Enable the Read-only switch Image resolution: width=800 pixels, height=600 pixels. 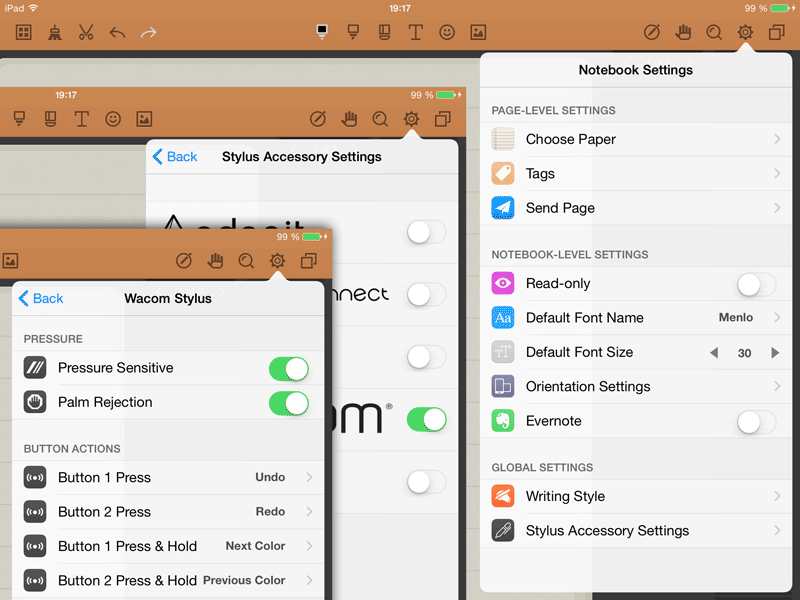click(755, 284)
